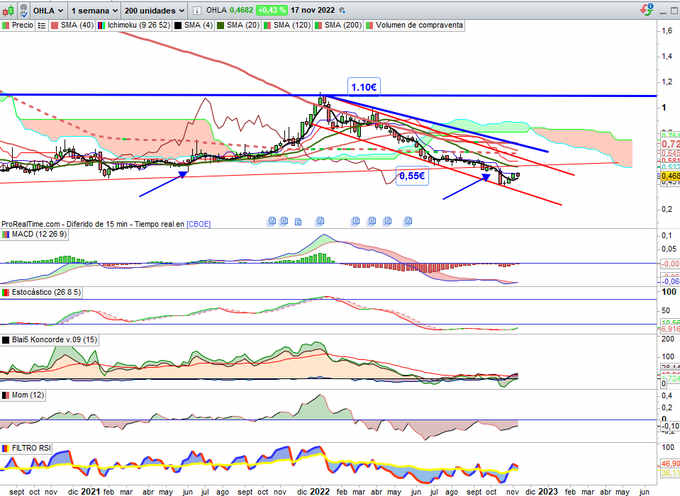Open the MACD (12.26.9) panel label
The width and height of the screenshot is (680, 496).
pos(35,234)
